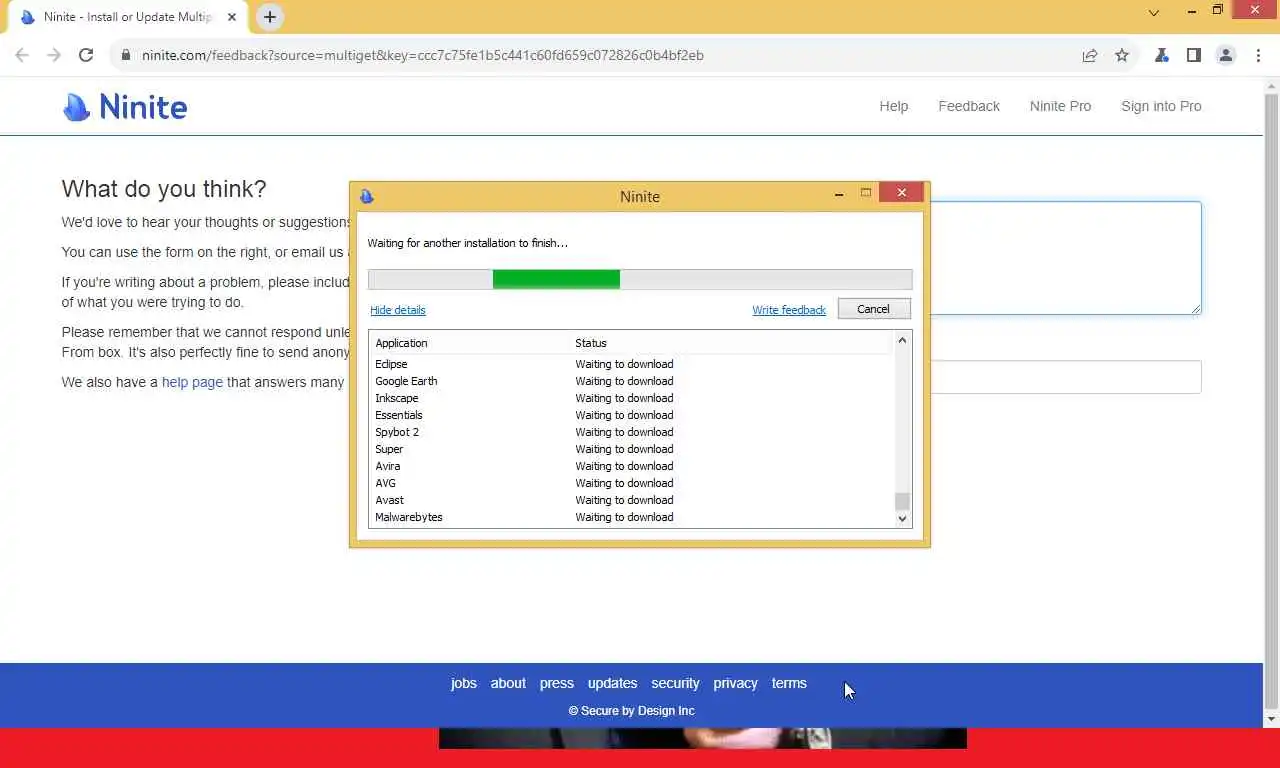Select the Google Earth row
Viewport: 1280px width, 768px height.
click(x=631, y=381)
